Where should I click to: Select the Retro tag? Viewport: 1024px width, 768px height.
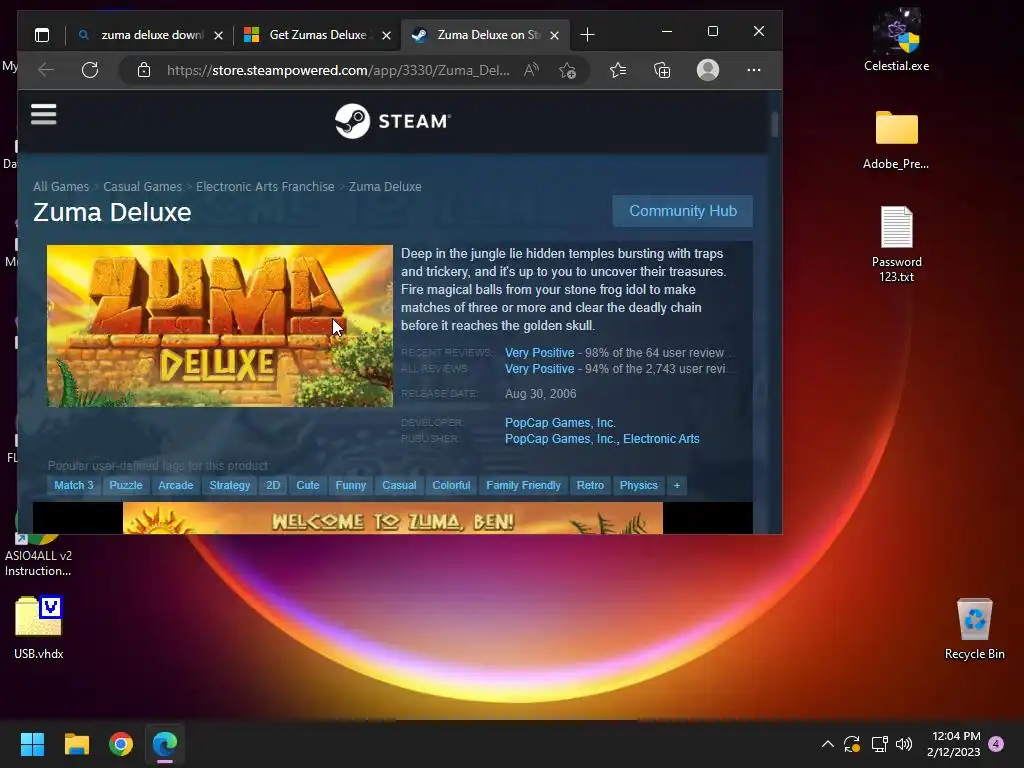click(x=590, y=485)
